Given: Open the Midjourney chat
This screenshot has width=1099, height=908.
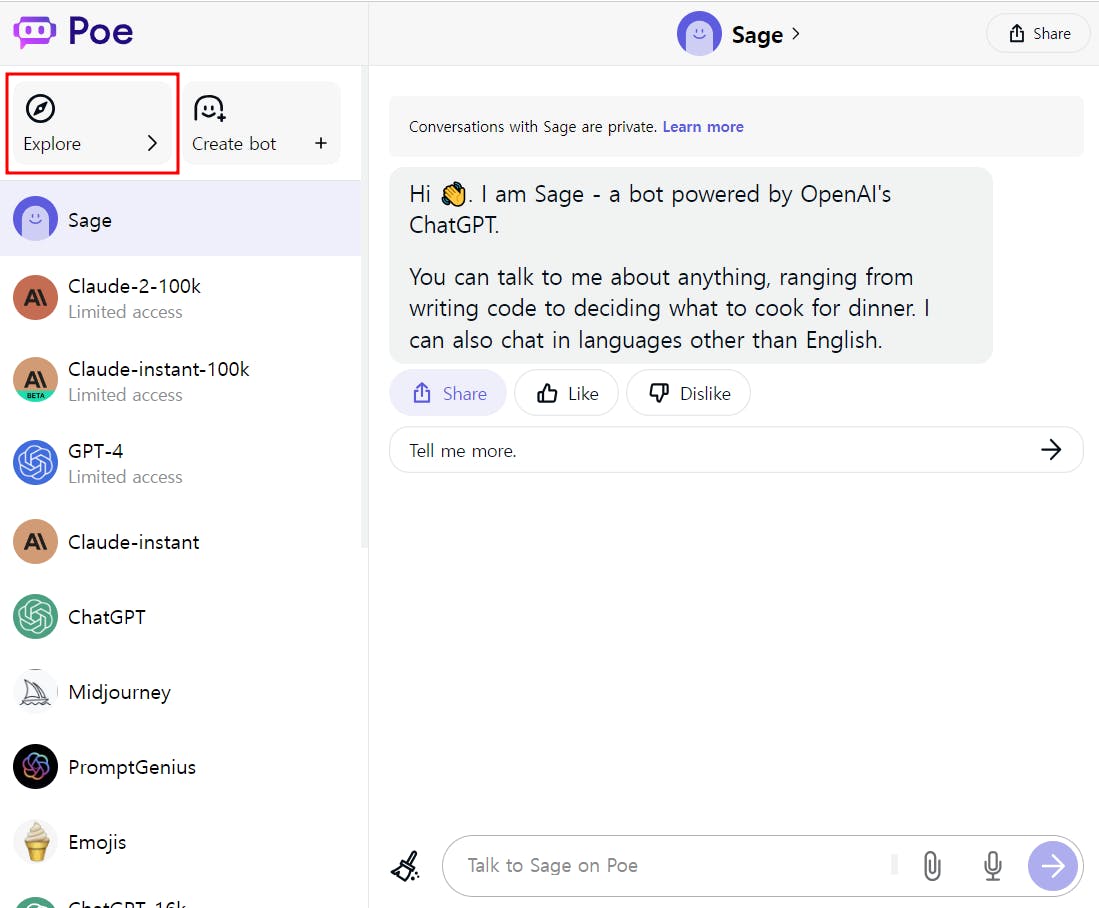Looking at the screenshot, I should (180, 691).
